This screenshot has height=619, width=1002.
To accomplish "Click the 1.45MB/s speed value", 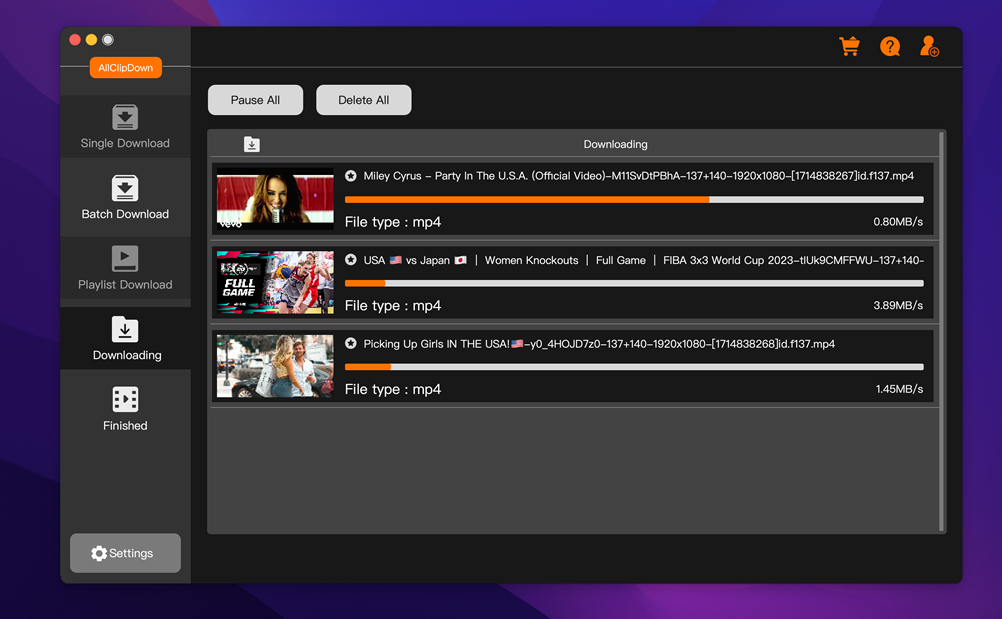I will [899, 389].
